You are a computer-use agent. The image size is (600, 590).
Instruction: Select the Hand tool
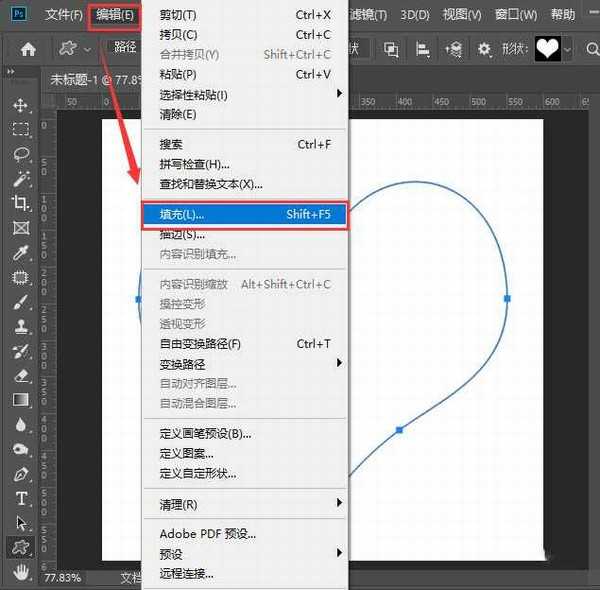20,570
